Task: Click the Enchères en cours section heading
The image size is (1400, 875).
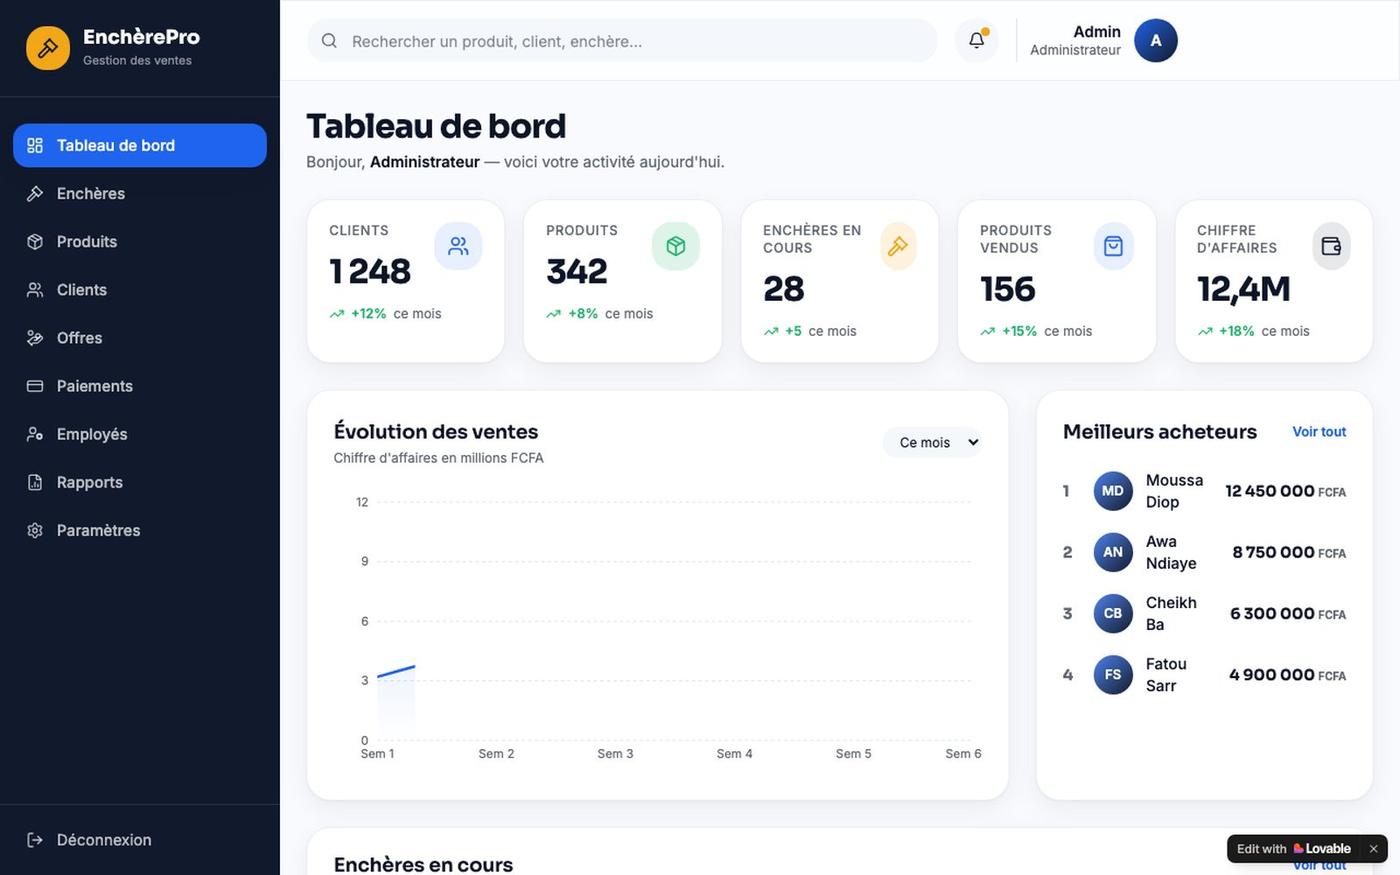Action: [x=423, y=864]
